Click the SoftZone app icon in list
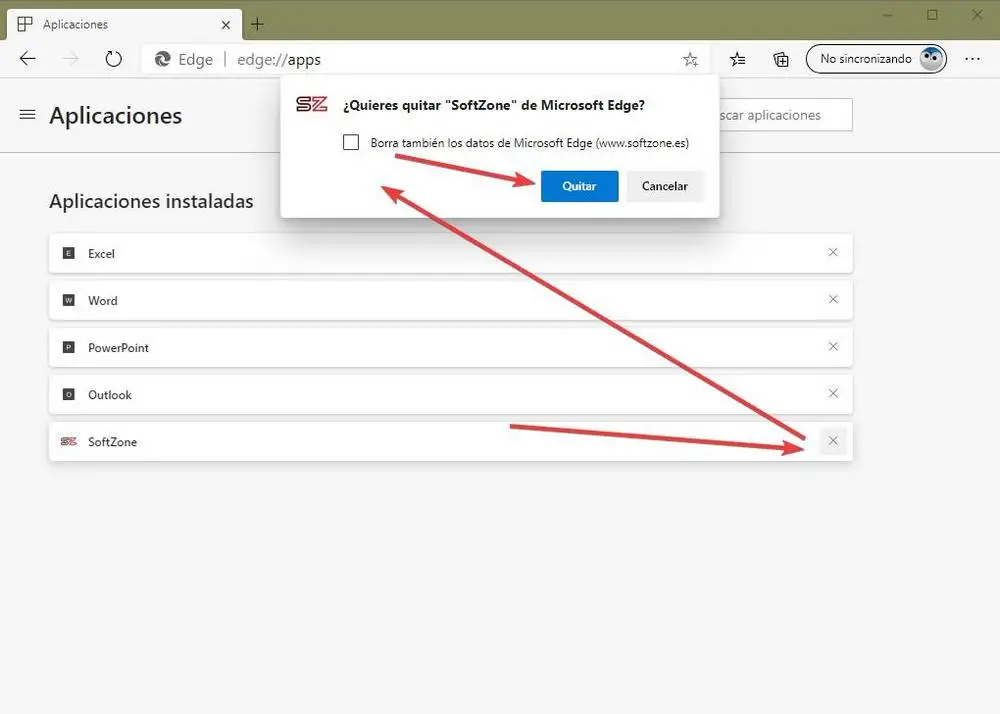This screenshot has width=1000, height=714. (69, 442)
